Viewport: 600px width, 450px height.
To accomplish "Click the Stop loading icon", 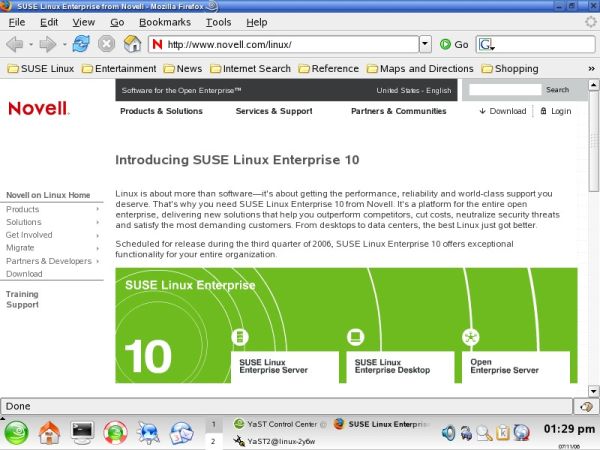I will point(106,44).
